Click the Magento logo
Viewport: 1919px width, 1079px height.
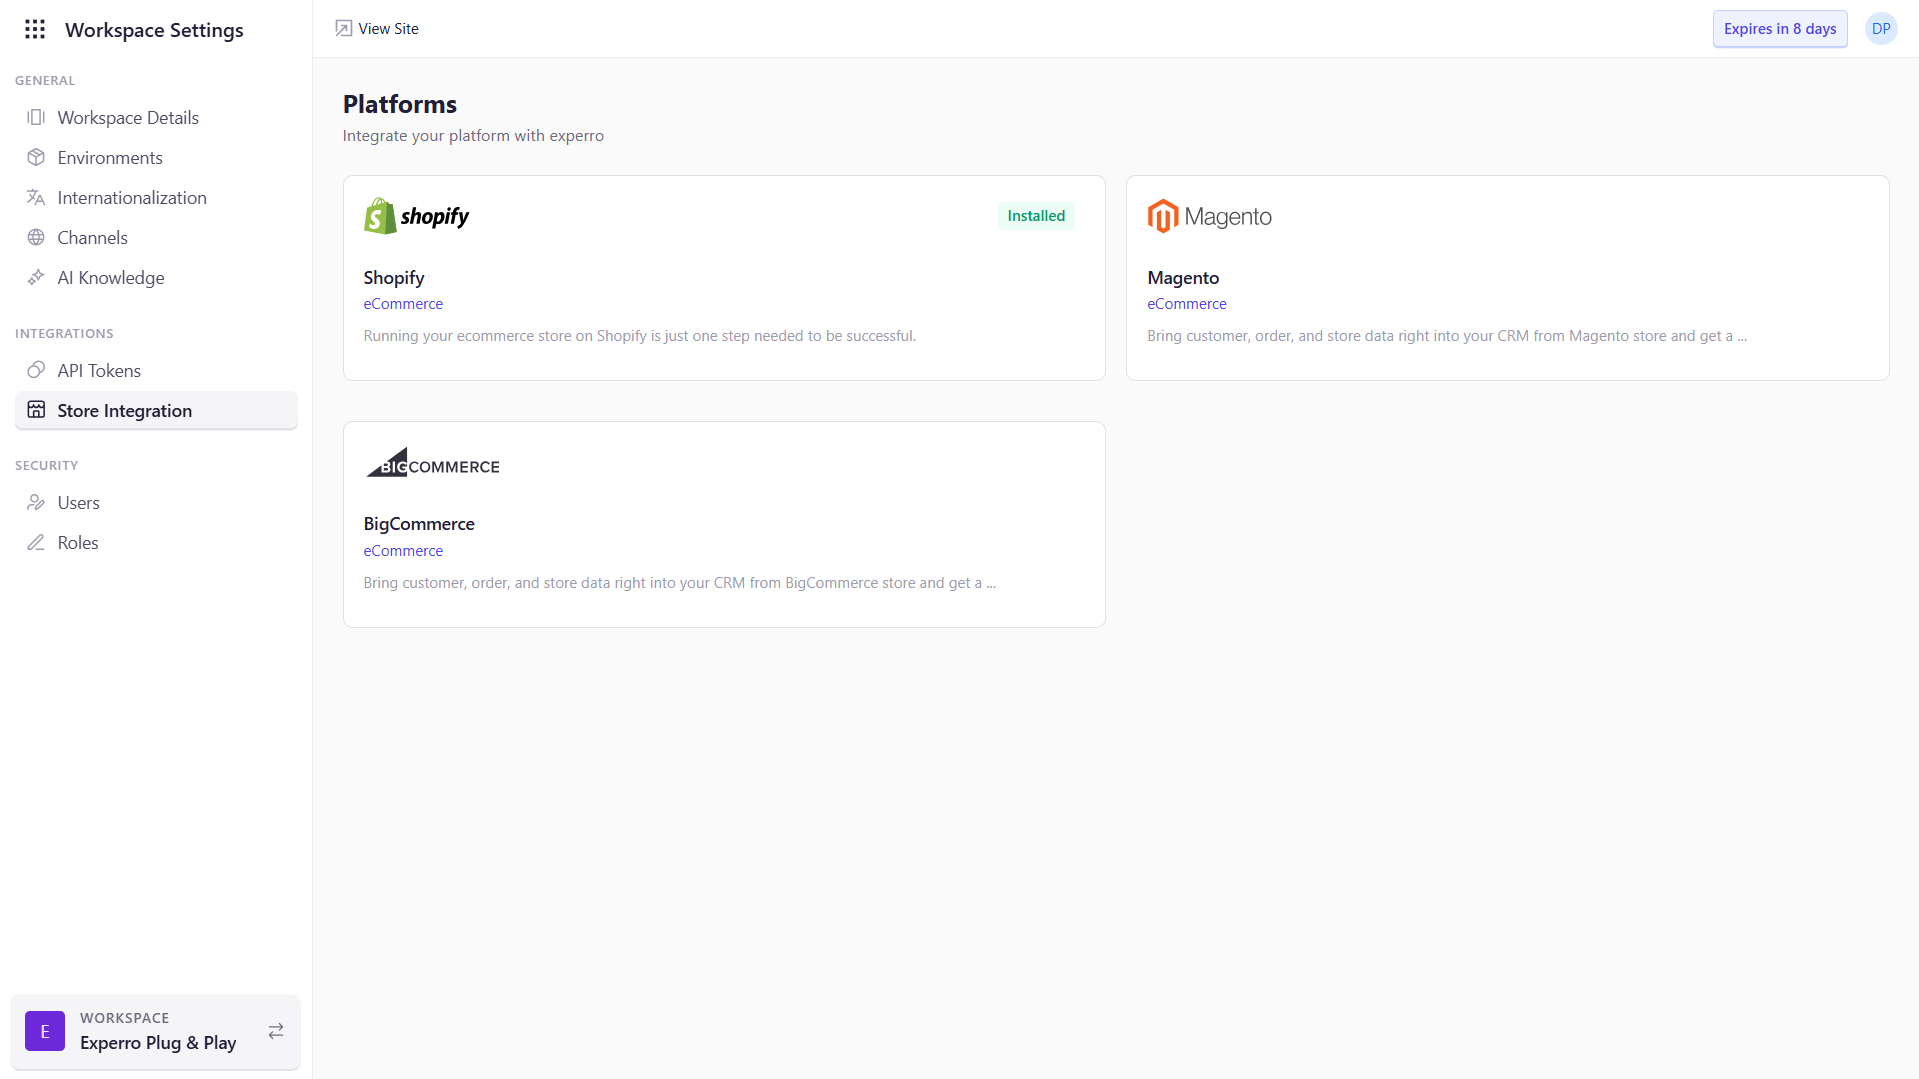pyautogui.click(x=1209, y=216)
